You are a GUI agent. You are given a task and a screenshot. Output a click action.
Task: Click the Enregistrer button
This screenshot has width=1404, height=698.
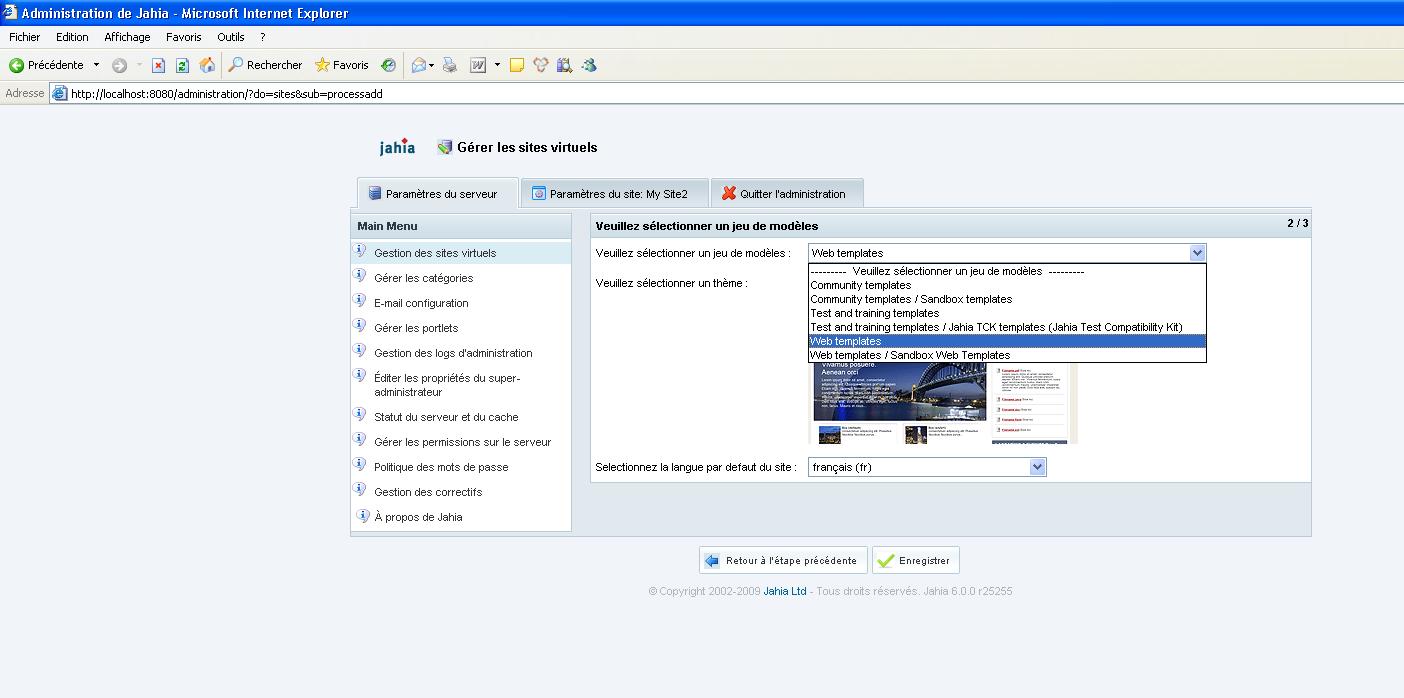915,560
